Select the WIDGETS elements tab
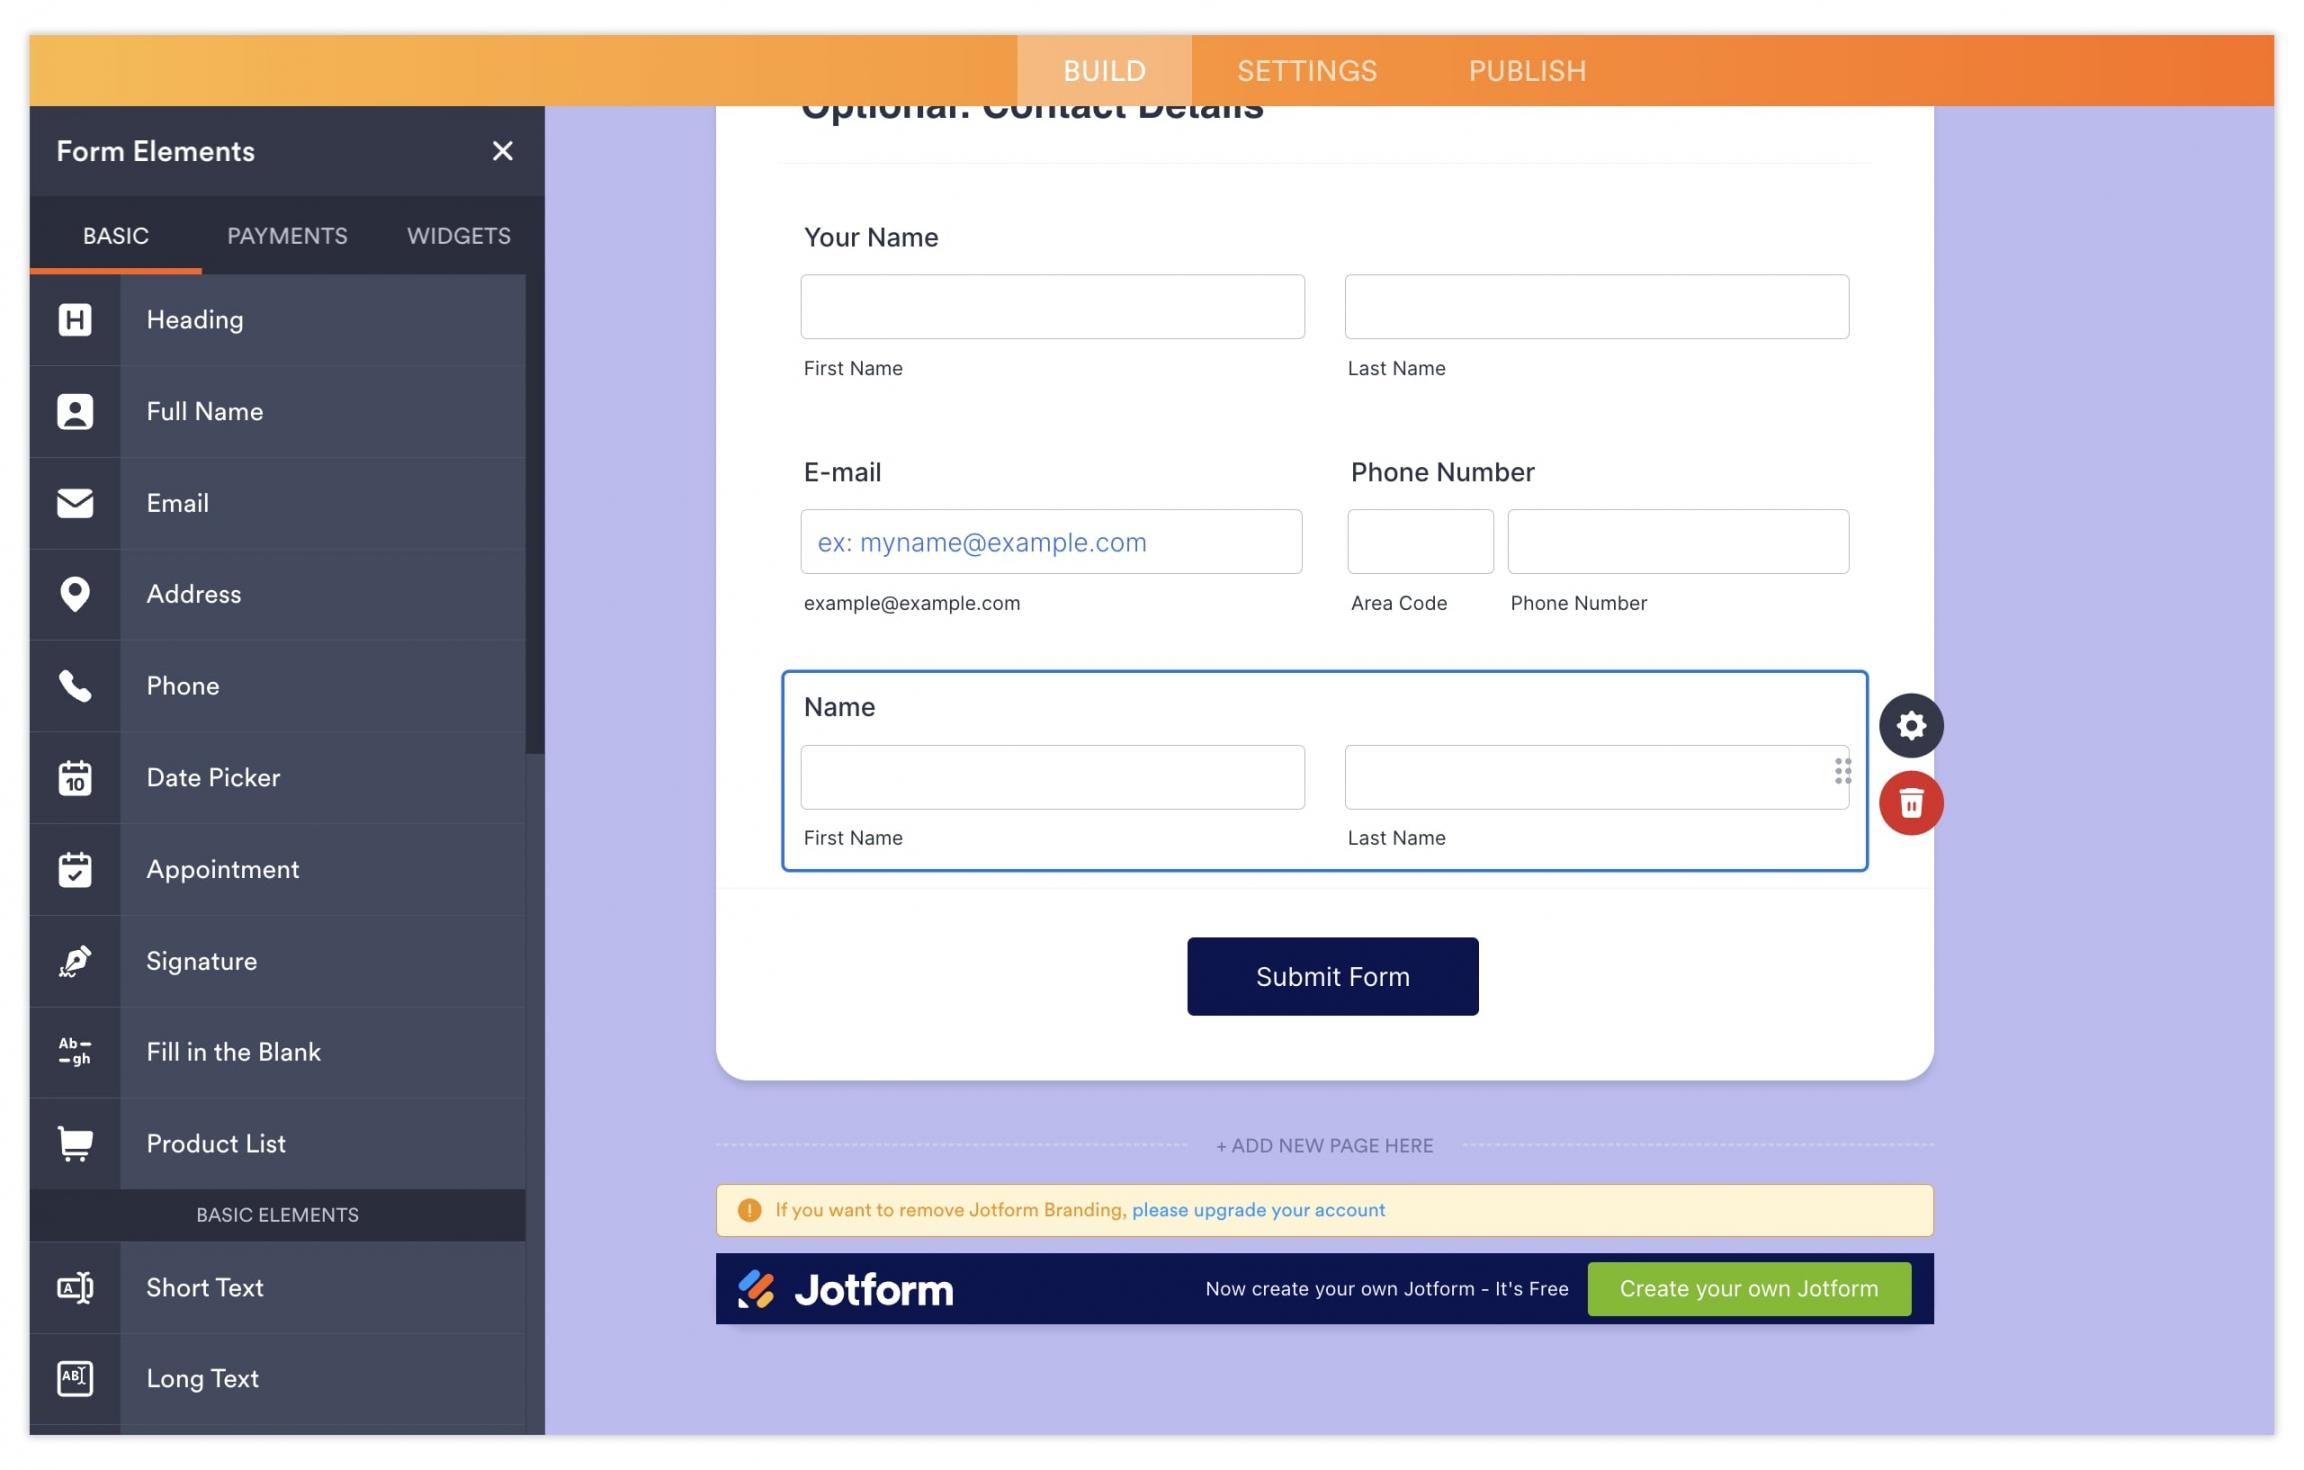The image size is (2304, 1470). click(x=459, y=236)
